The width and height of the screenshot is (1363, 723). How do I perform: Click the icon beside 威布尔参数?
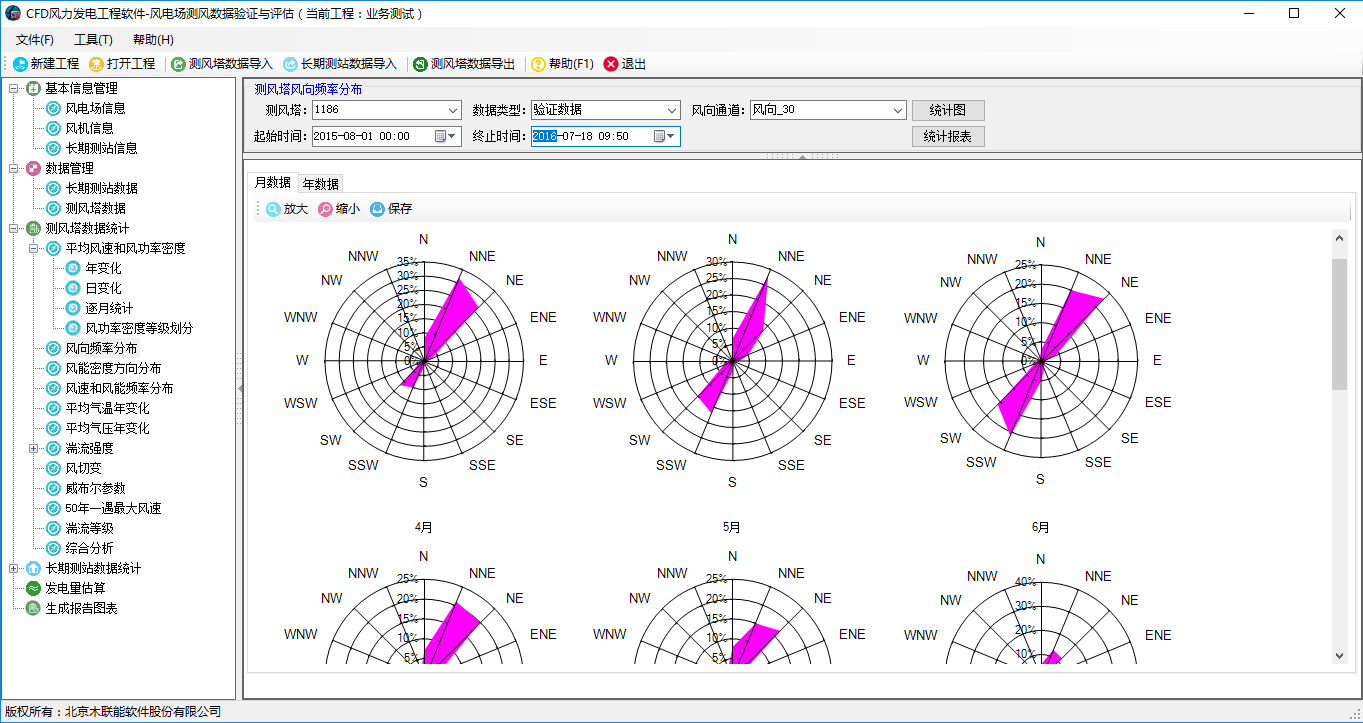(x=54, y=488)
